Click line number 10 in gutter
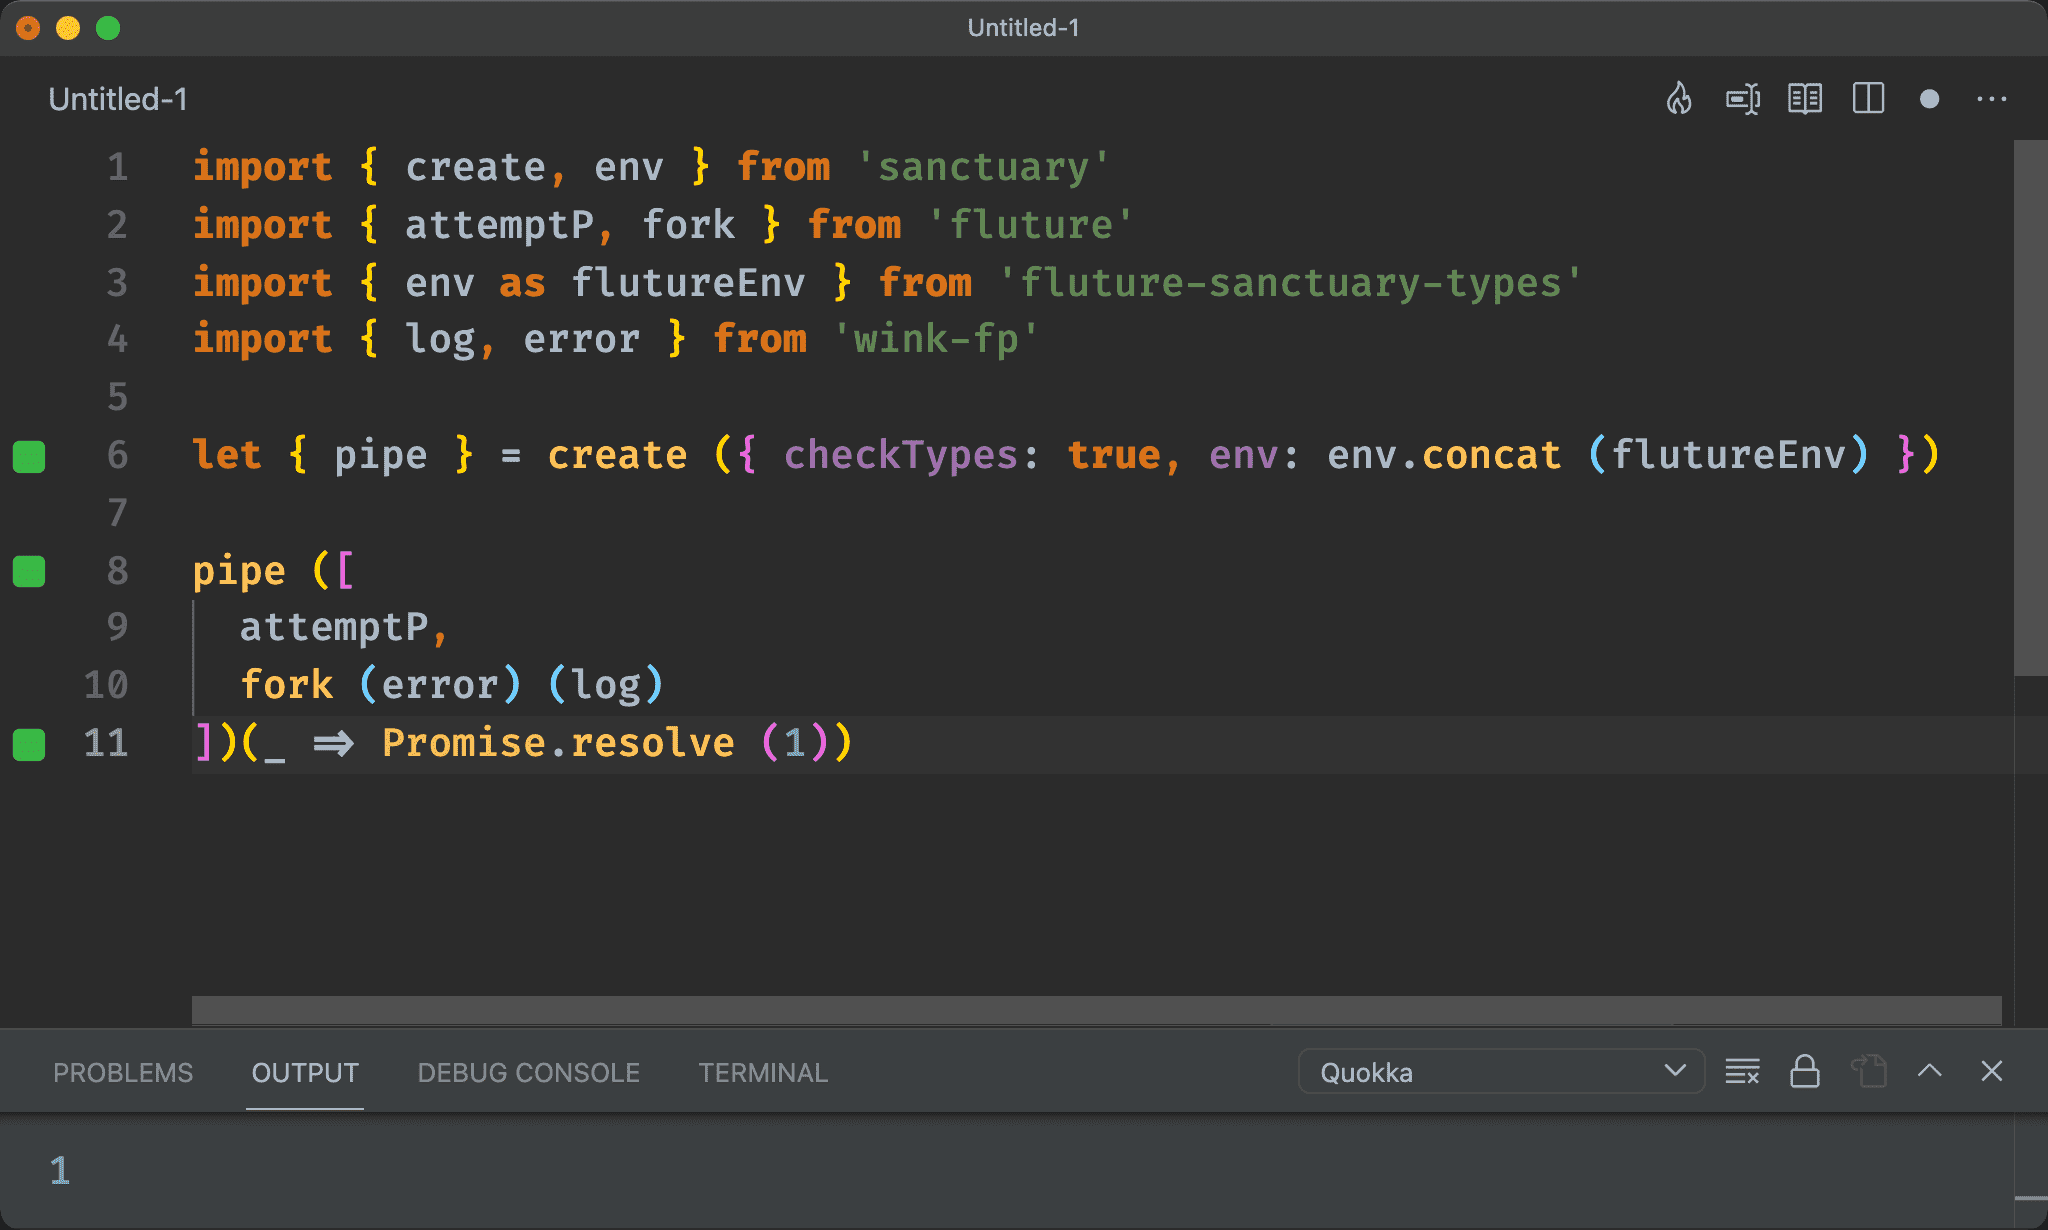This screenshot has height=1230, width=2048. pyautogui.click(x=106, y=685)
